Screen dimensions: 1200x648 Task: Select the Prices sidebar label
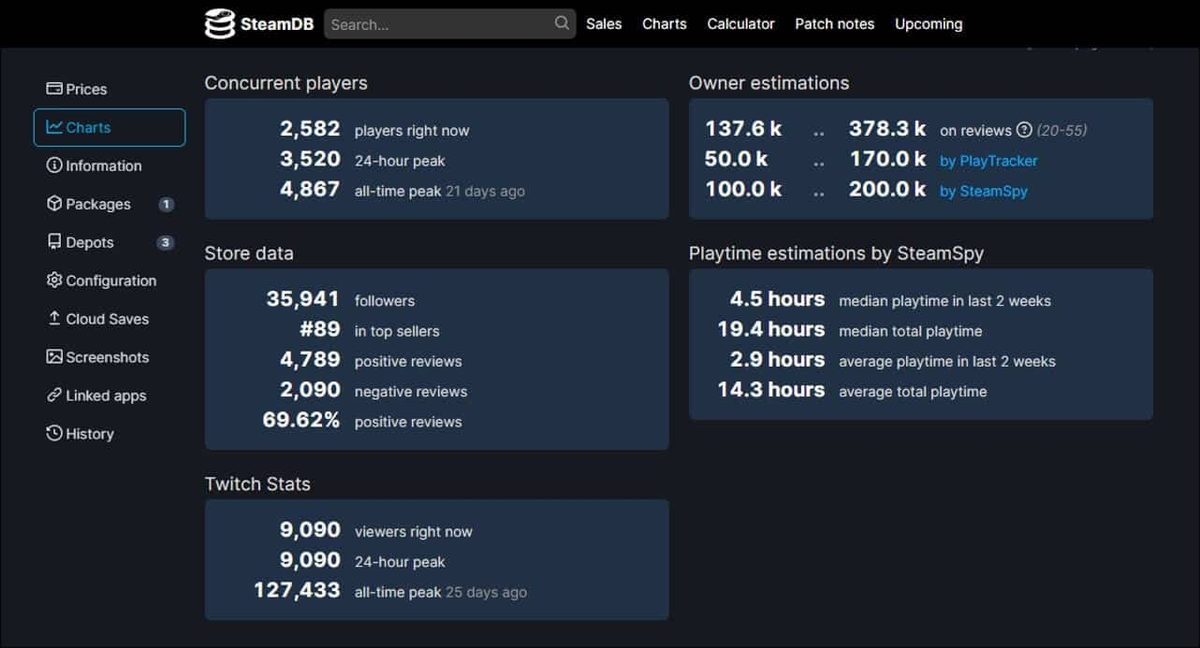click(x=86, y=89)
